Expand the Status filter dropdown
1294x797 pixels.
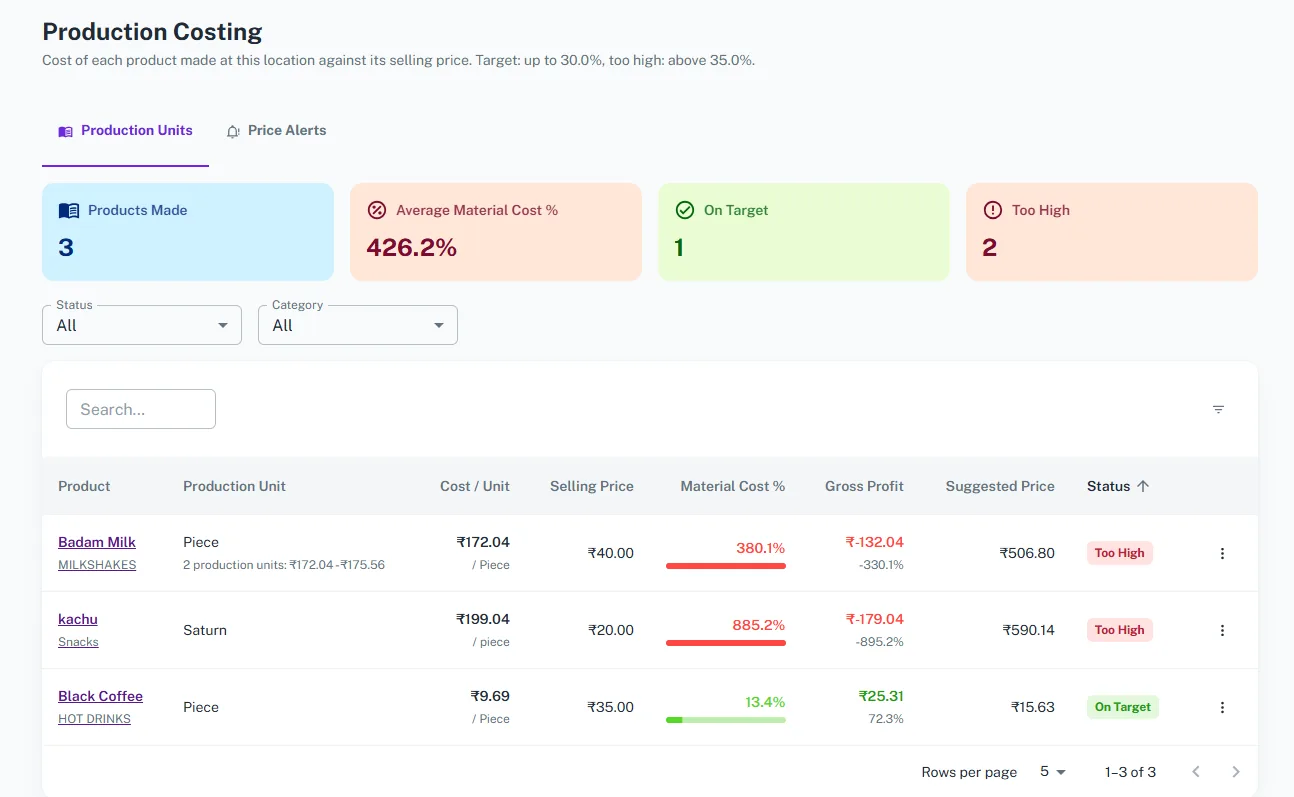click(x=142, y=325)
